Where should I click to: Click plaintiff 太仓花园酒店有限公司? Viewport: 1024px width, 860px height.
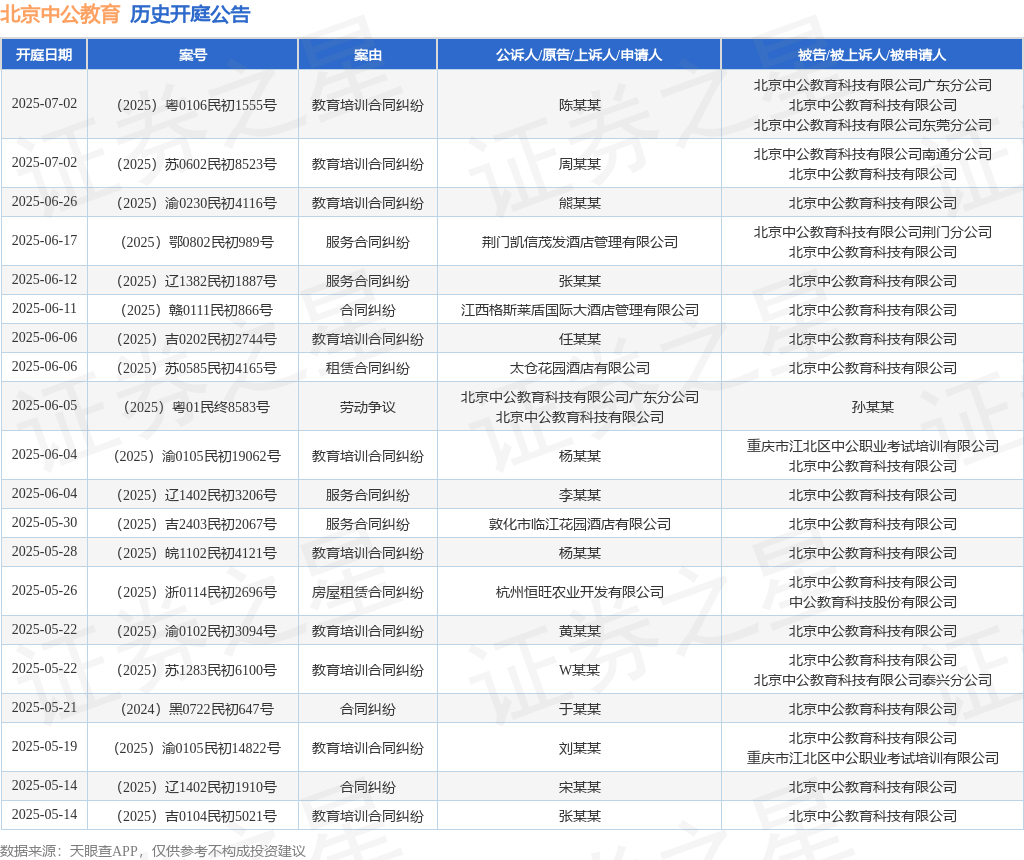click(579, 368)
